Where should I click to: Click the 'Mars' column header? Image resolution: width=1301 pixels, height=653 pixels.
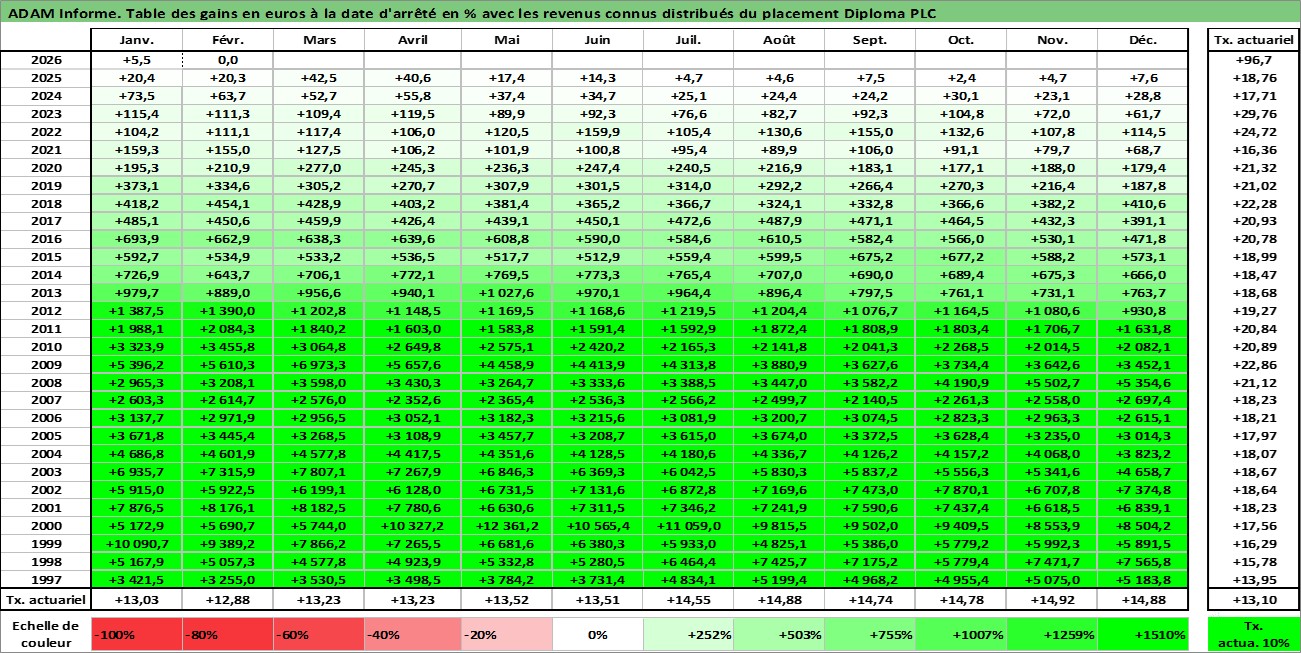click(319, 40)
